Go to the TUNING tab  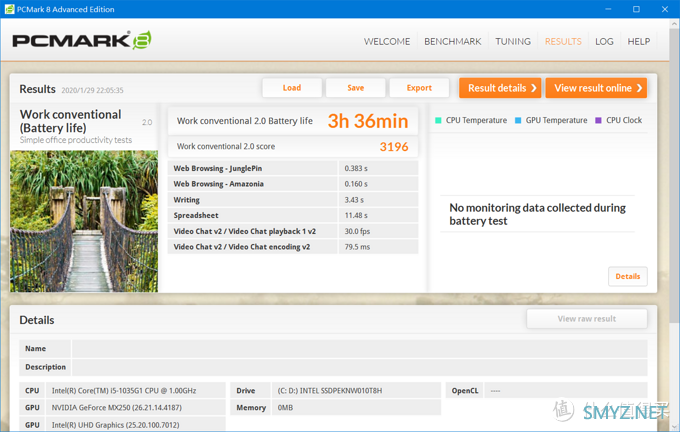[513, 41]
